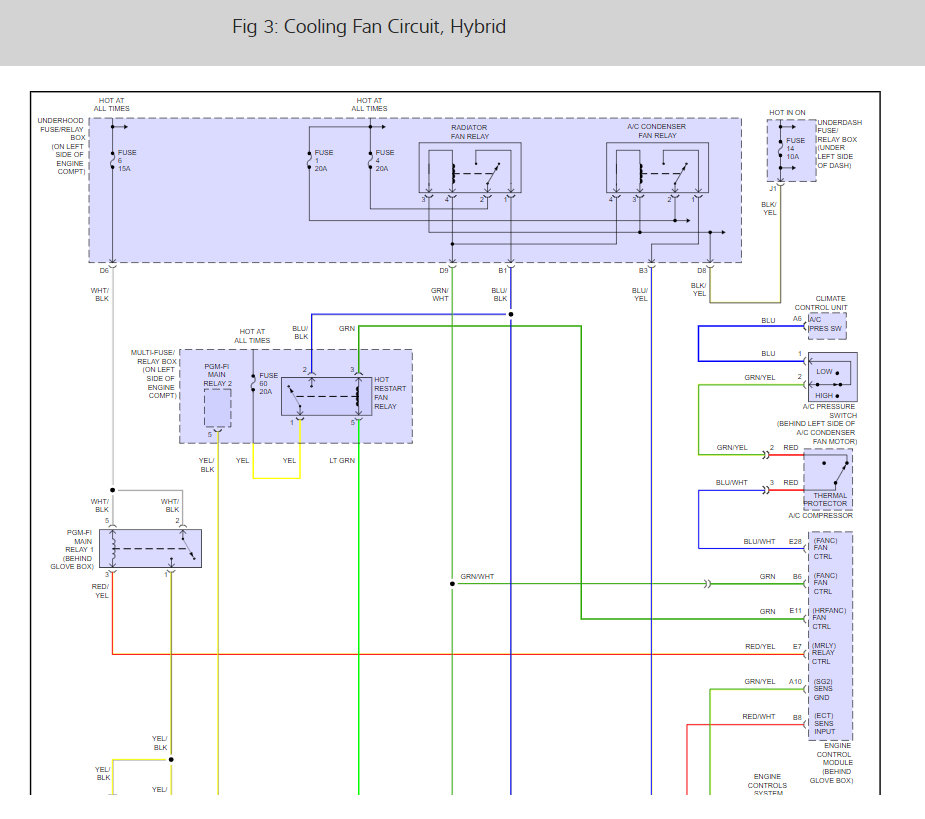Click the (HRFANC) FAN CTRL terminal text
Screen dimensions: 925x819
pos(829,618)
